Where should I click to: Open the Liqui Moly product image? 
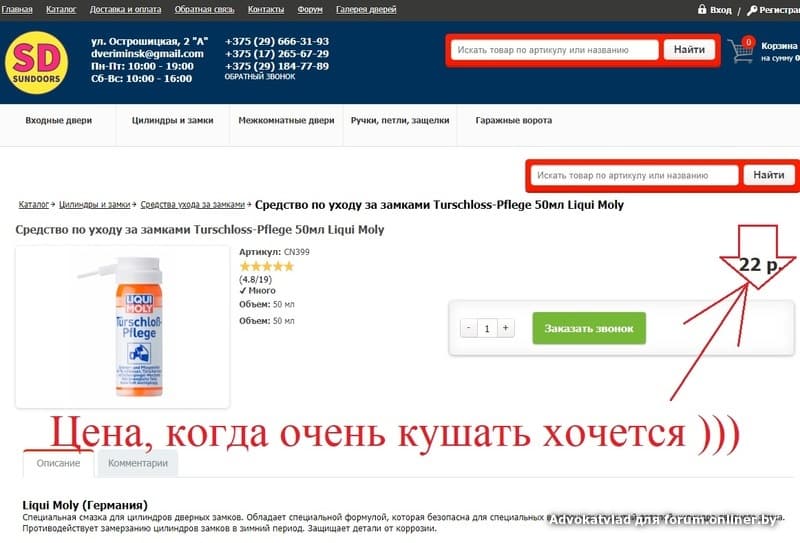[122, 327]
